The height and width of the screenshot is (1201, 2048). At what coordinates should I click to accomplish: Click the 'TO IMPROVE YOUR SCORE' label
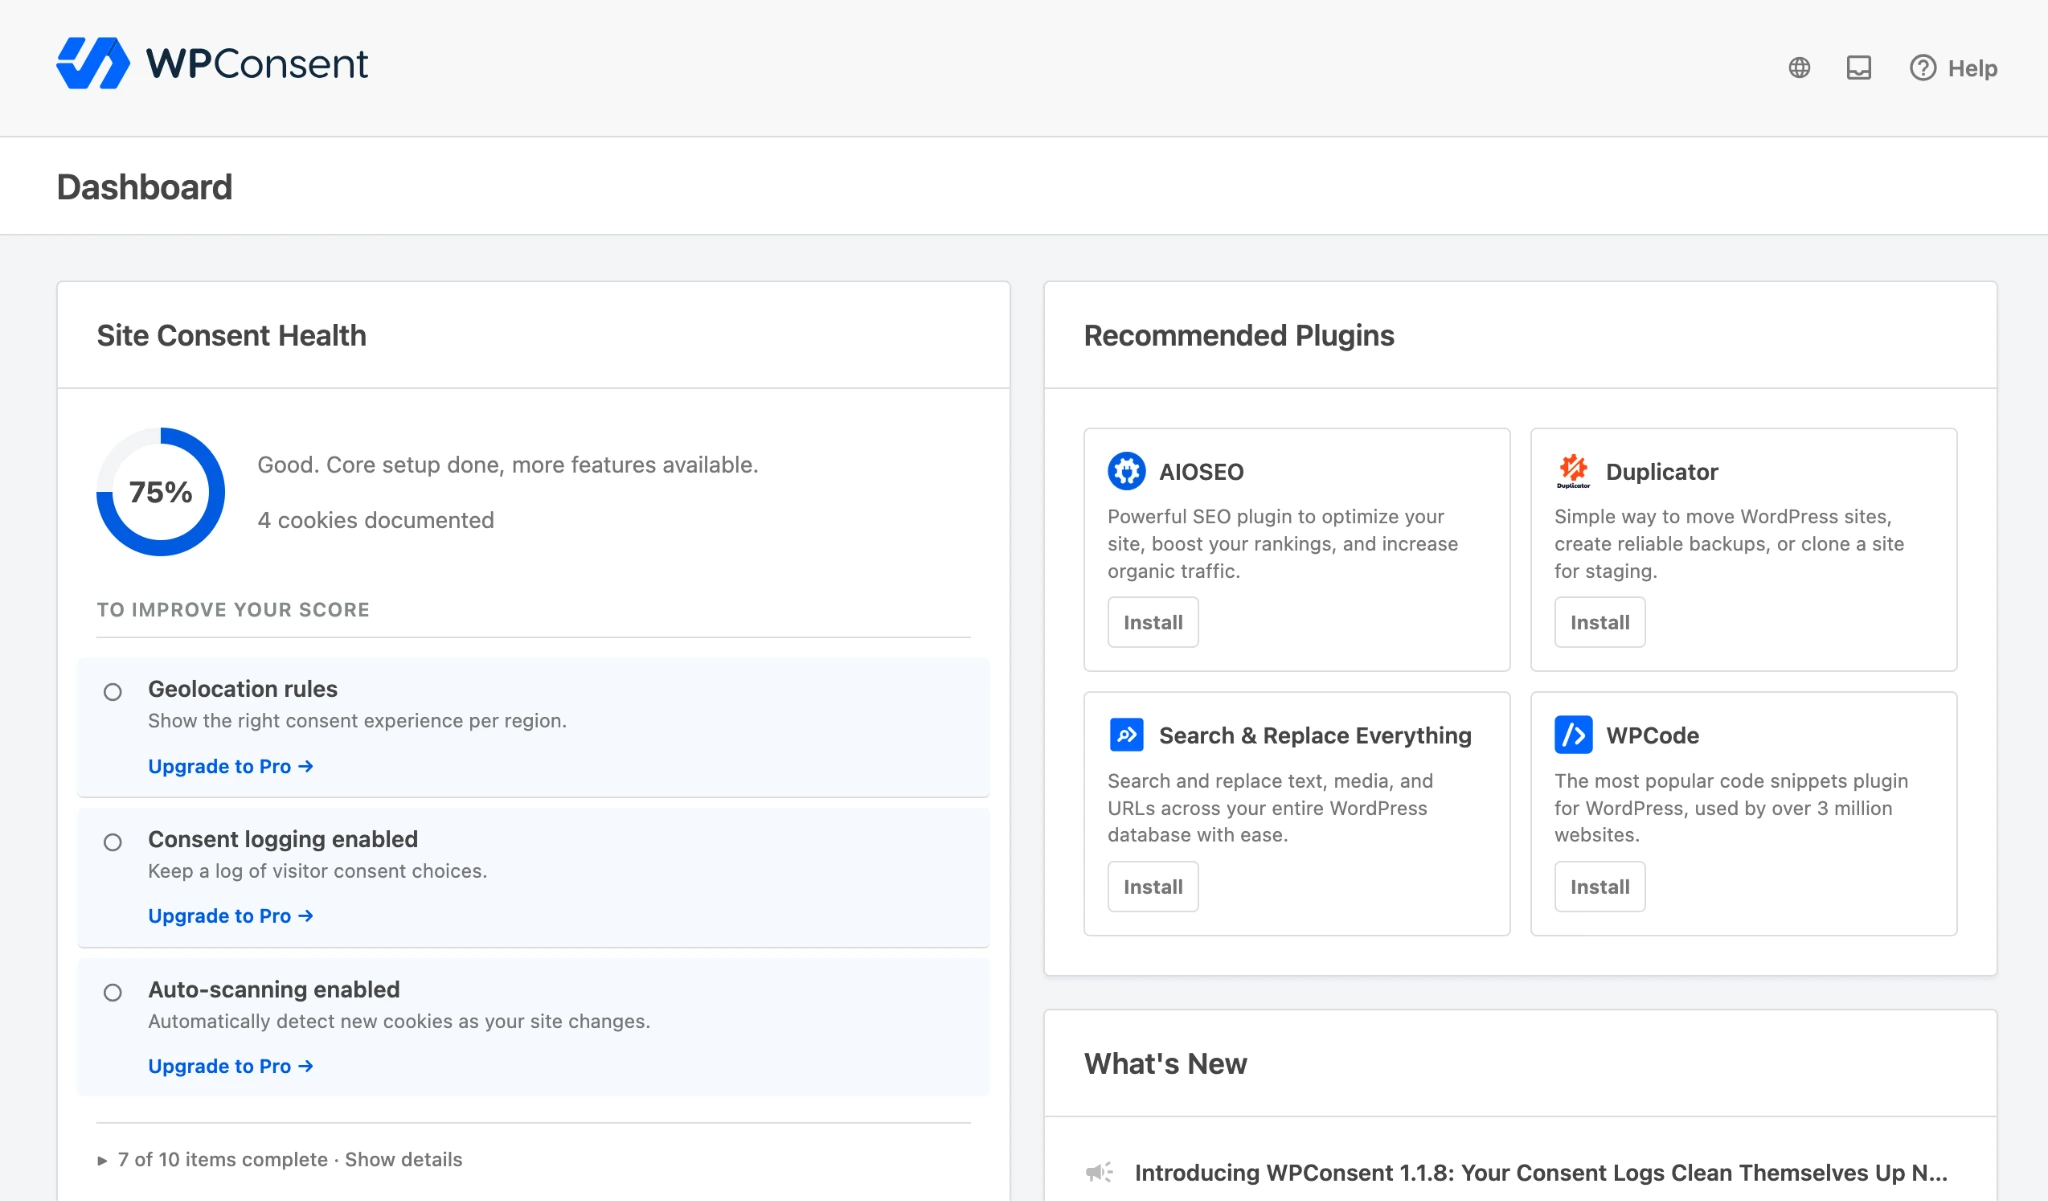click(x=233, y=610)
